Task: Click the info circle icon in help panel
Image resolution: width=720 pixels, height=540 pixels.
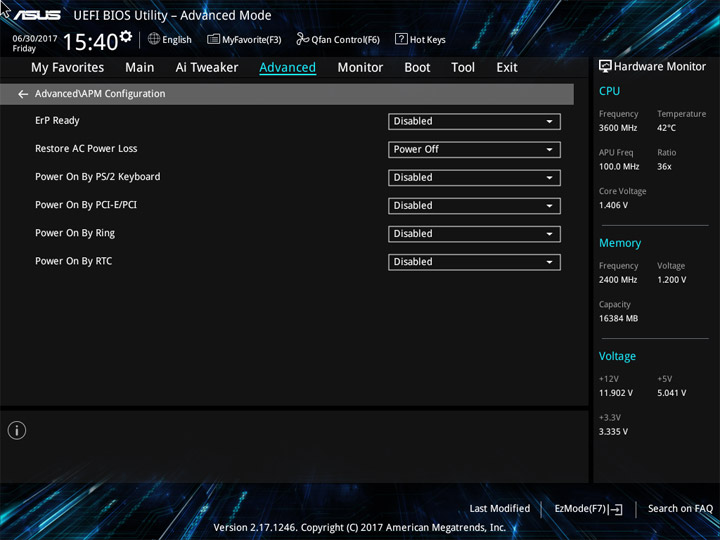Action: click(17, 431)
